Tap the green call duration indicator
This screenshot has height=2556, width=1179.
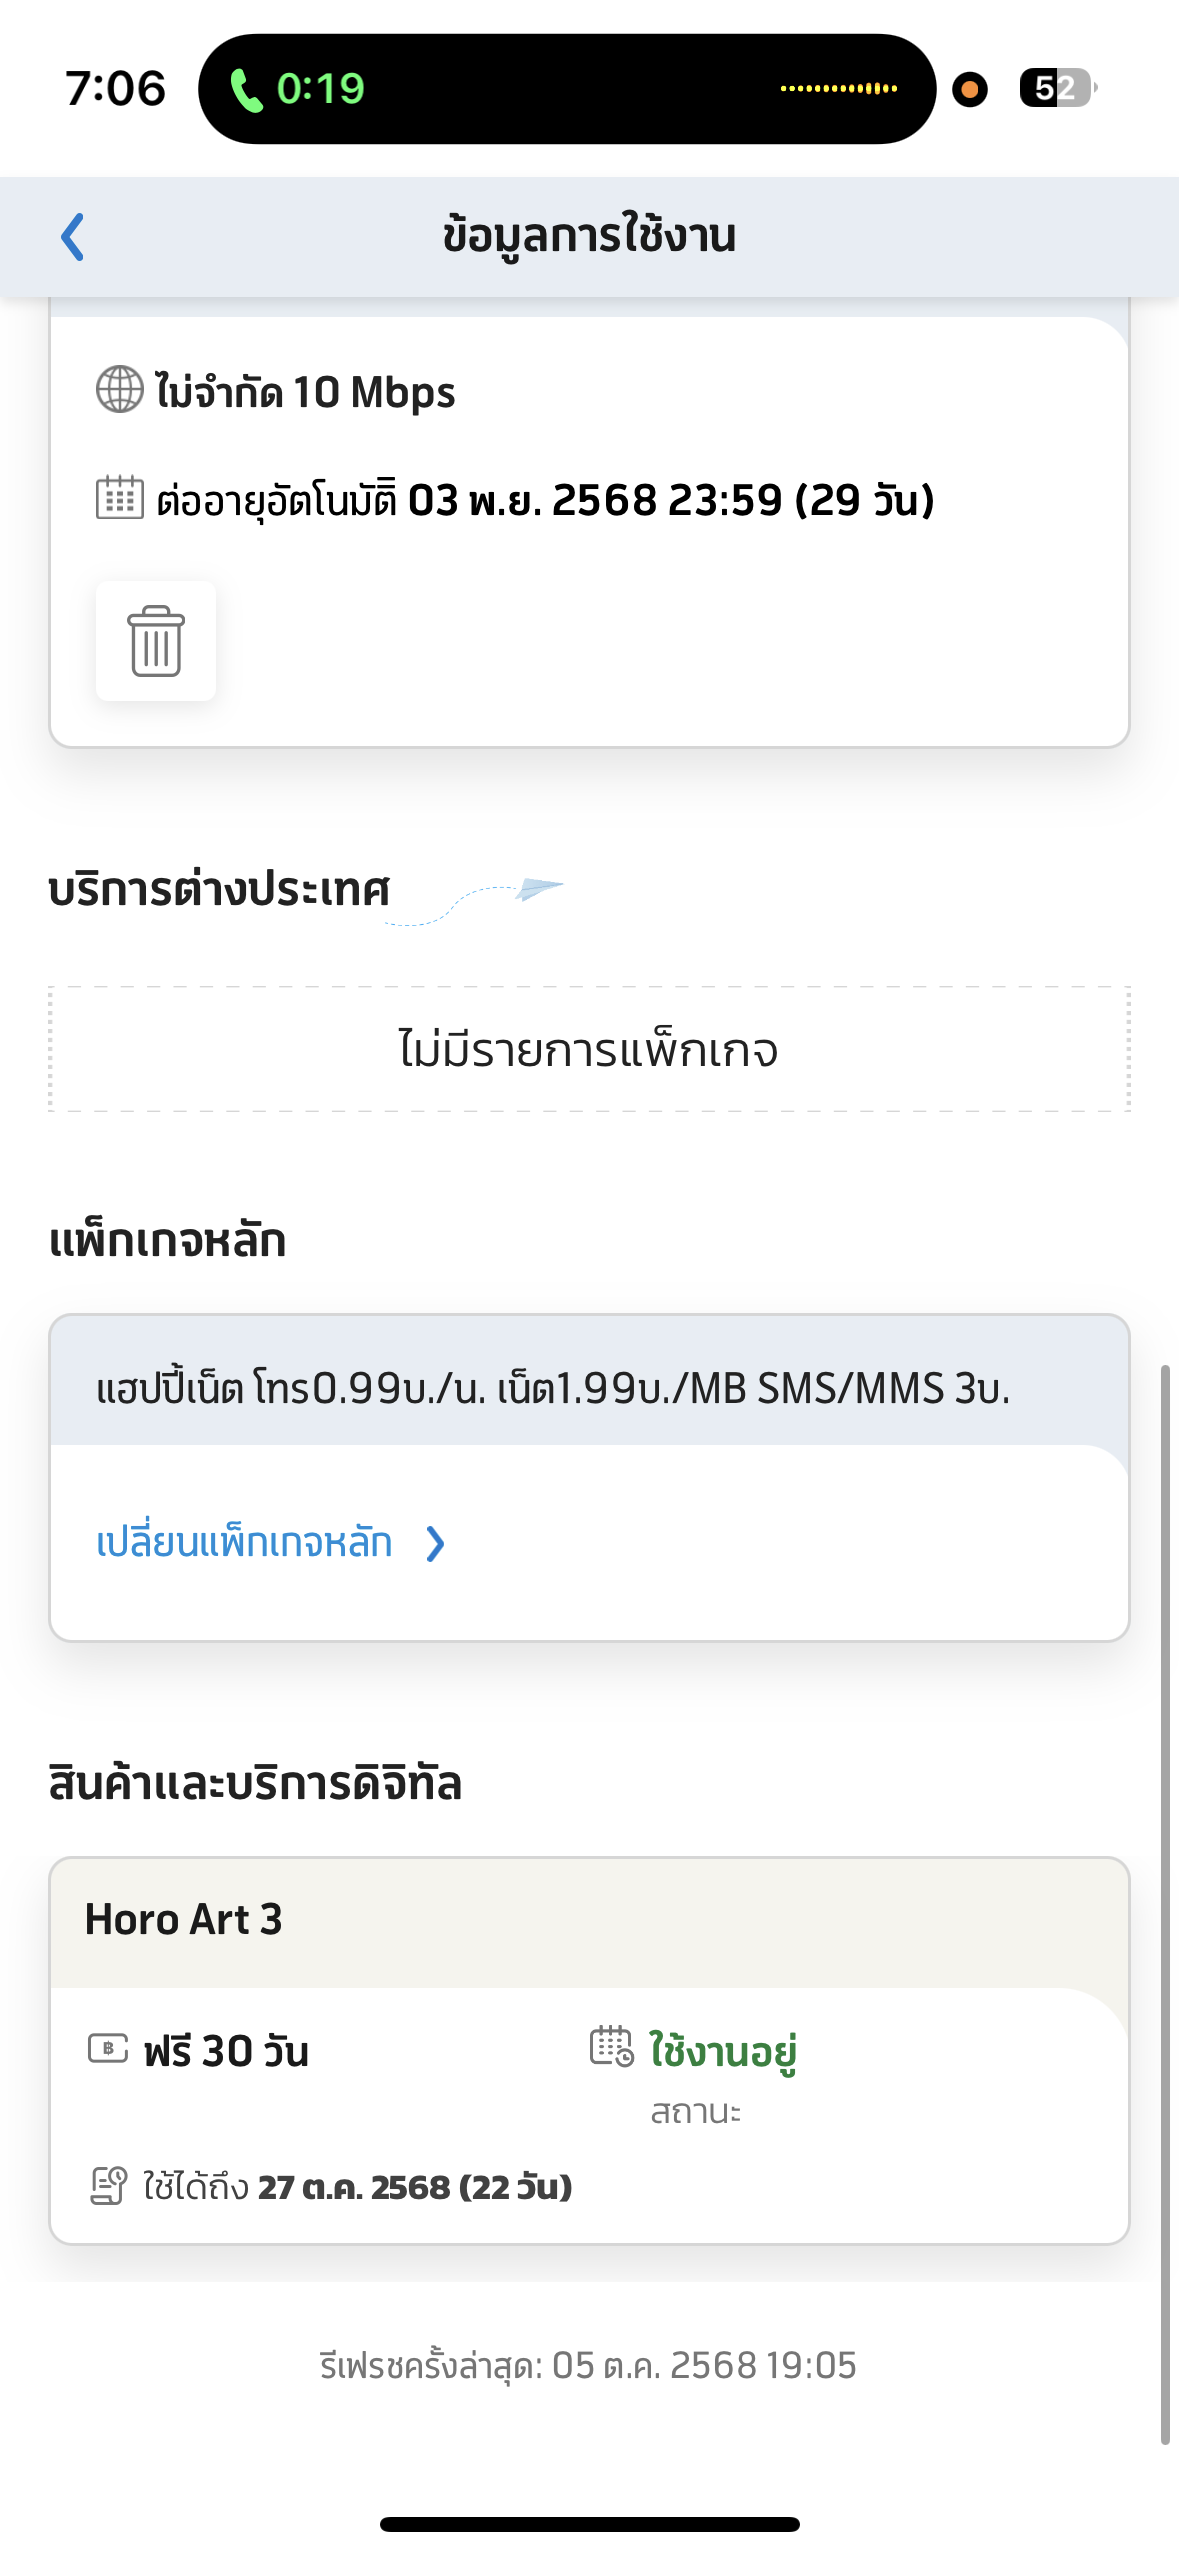tap(298, 89)
